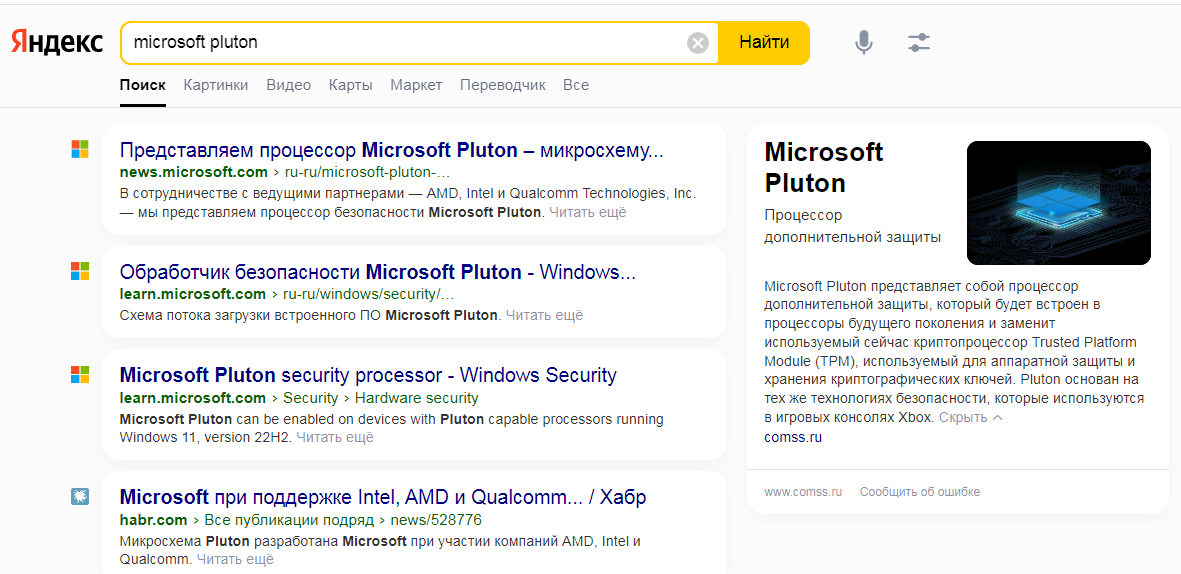Focus the search input field

tap(400, 42)
